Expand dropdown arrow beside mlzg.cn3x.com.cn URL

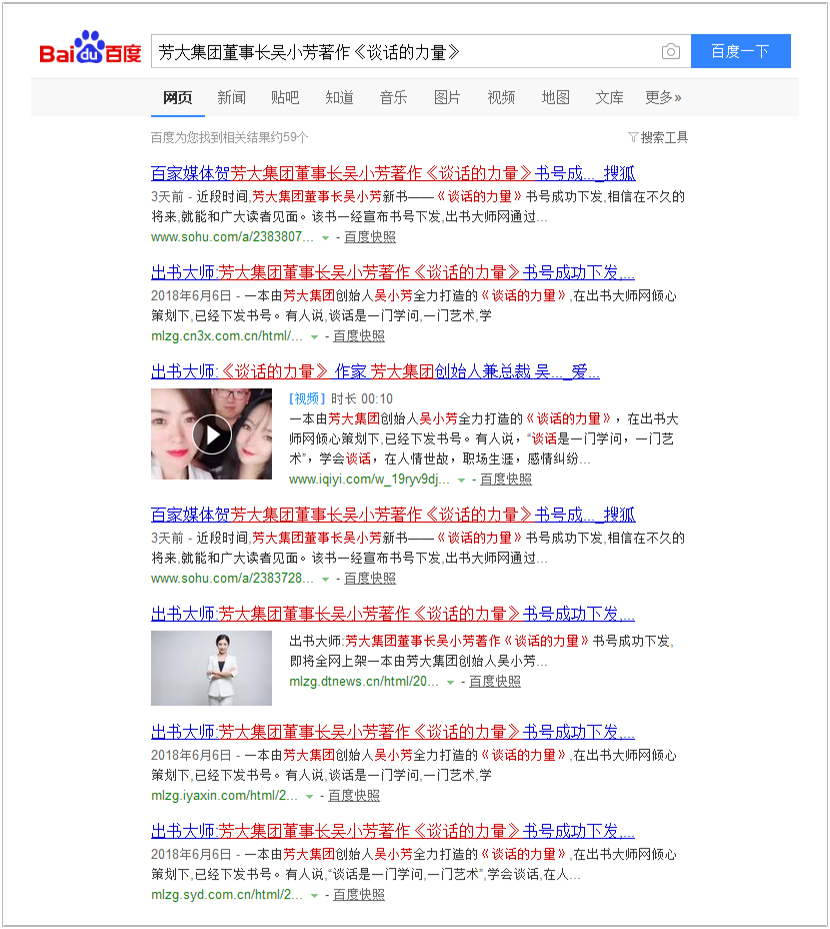point(314,337)
